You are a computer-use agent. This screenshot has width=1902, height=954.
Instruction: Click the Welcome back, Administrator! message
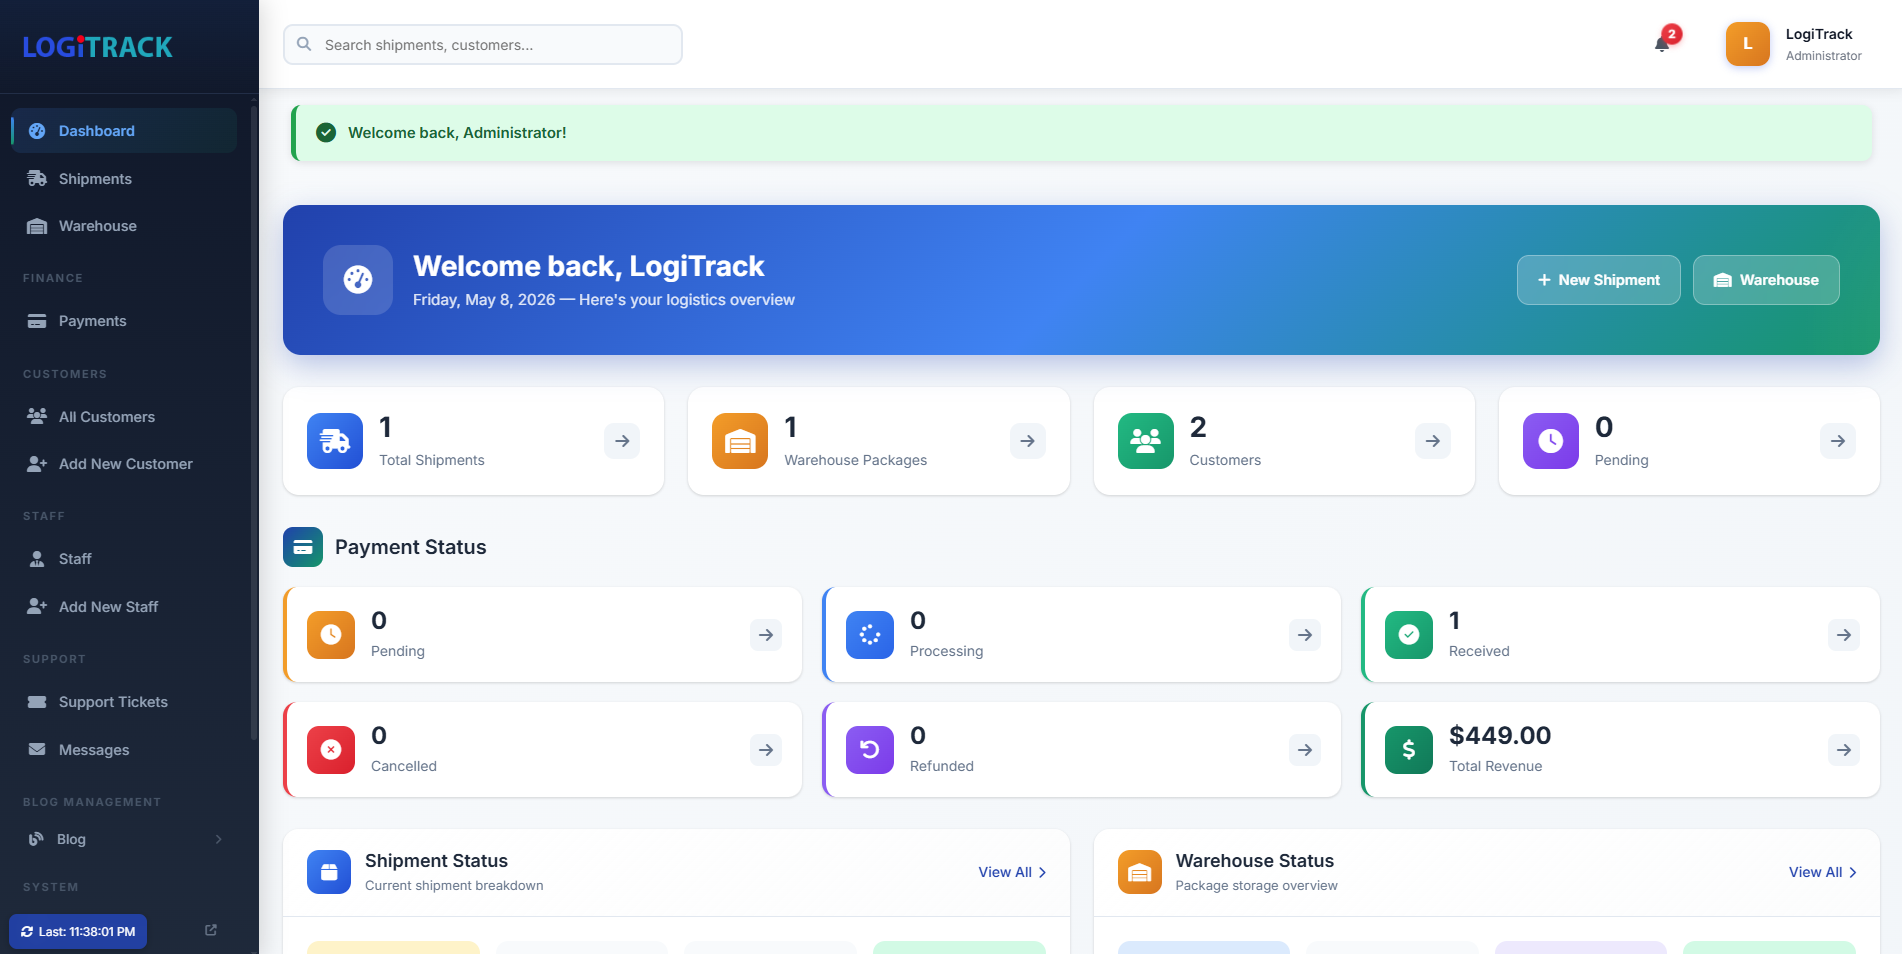tap(457, 132)
